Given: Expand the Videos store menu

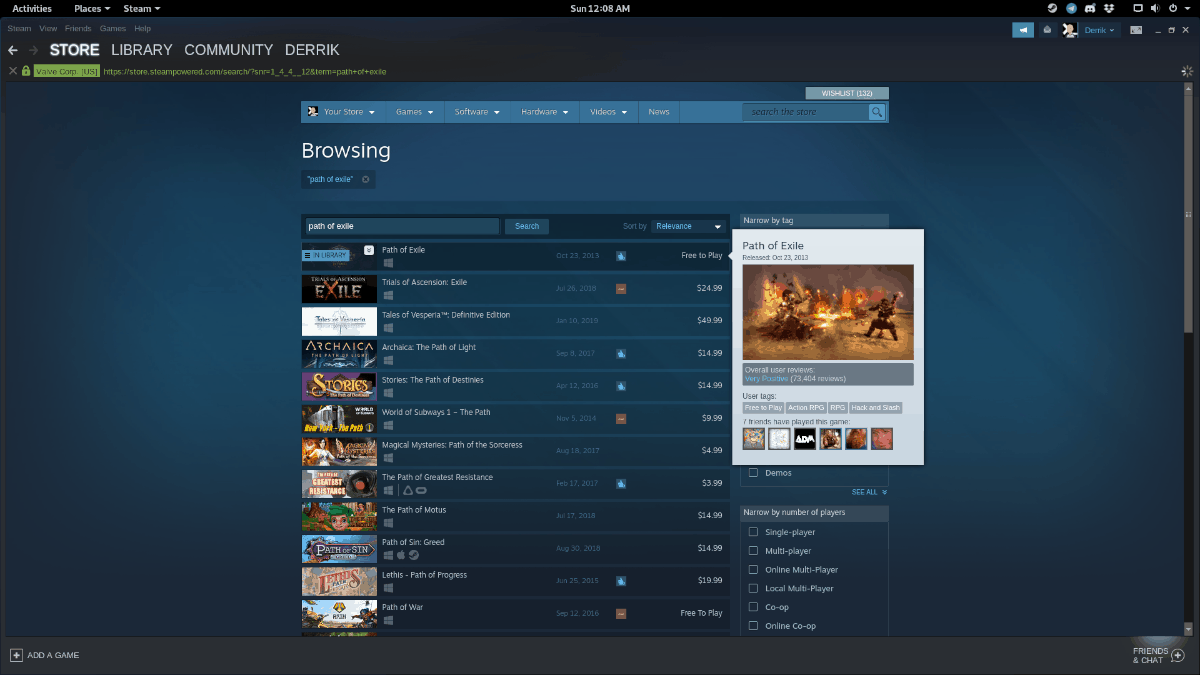Looking at the screenshot, I should coord(608,112).
